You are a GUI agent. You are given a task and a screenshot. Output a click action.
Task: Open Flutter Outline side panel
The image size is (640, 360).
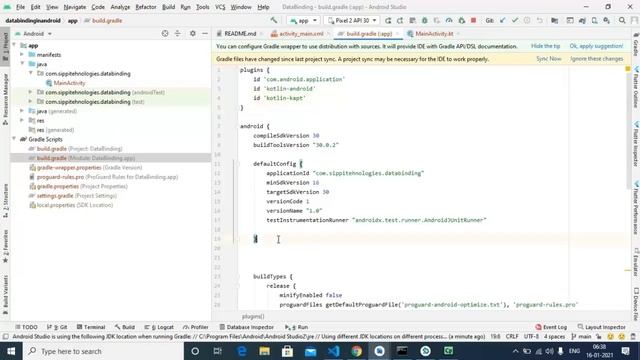[x=636, y=87]
